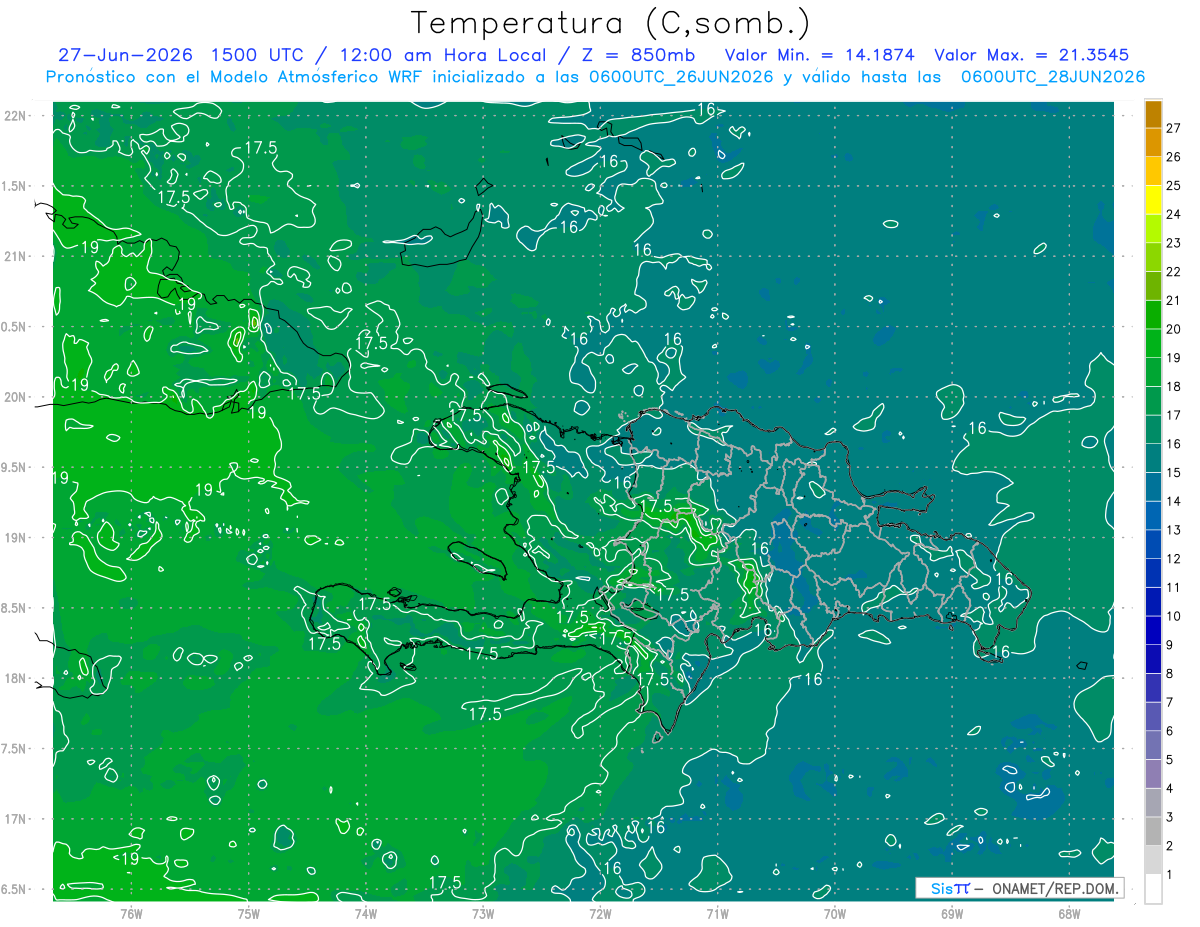1200x927 pixels.
Task: Click the 75W longitude axis label
Action: [249, 914]
